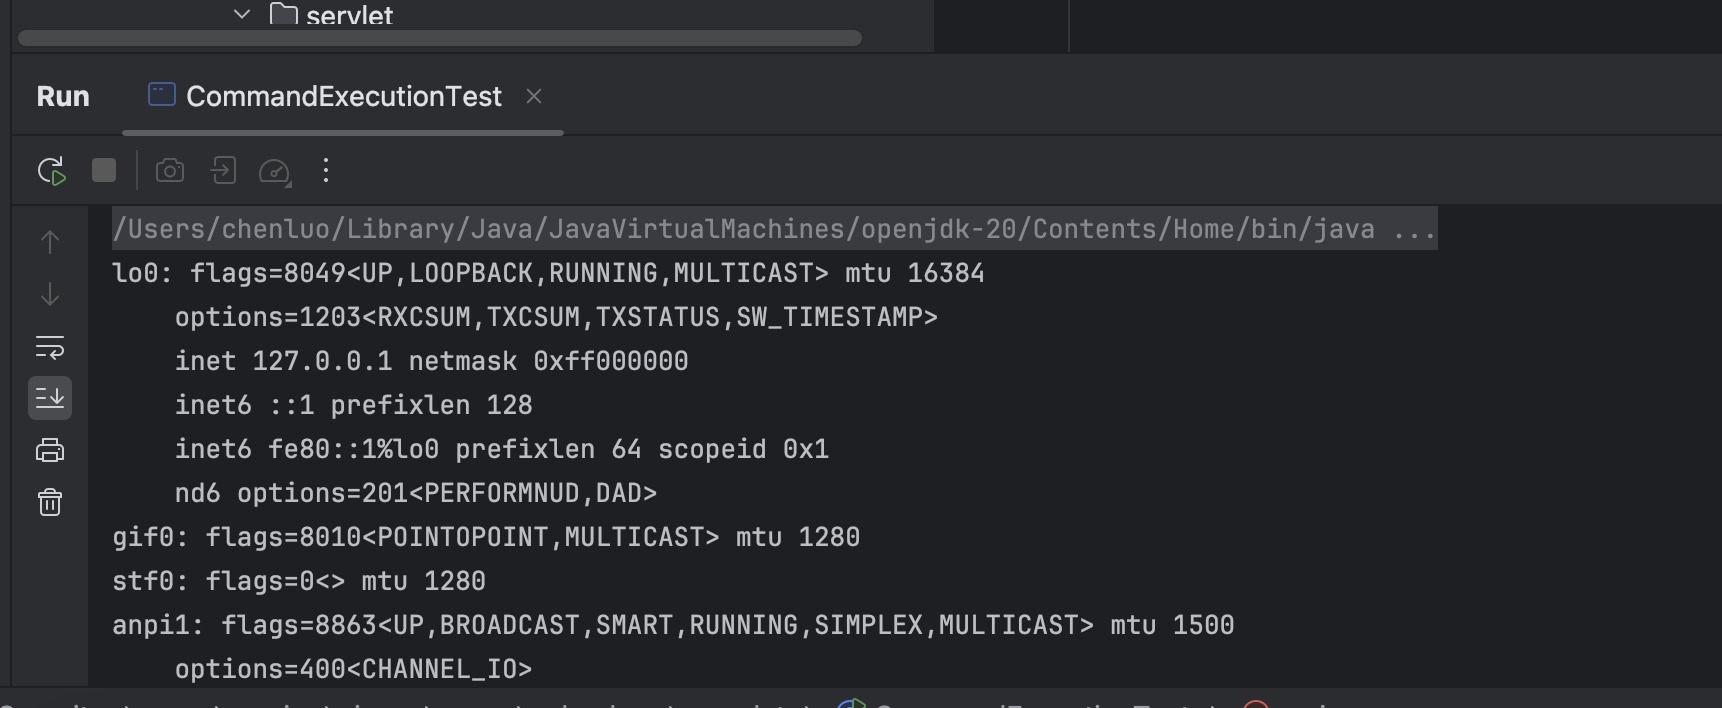Screen dimensions: 1722x708
Task: Go to previous stack trace with up arrow
Action: click(x=50, y=242)
